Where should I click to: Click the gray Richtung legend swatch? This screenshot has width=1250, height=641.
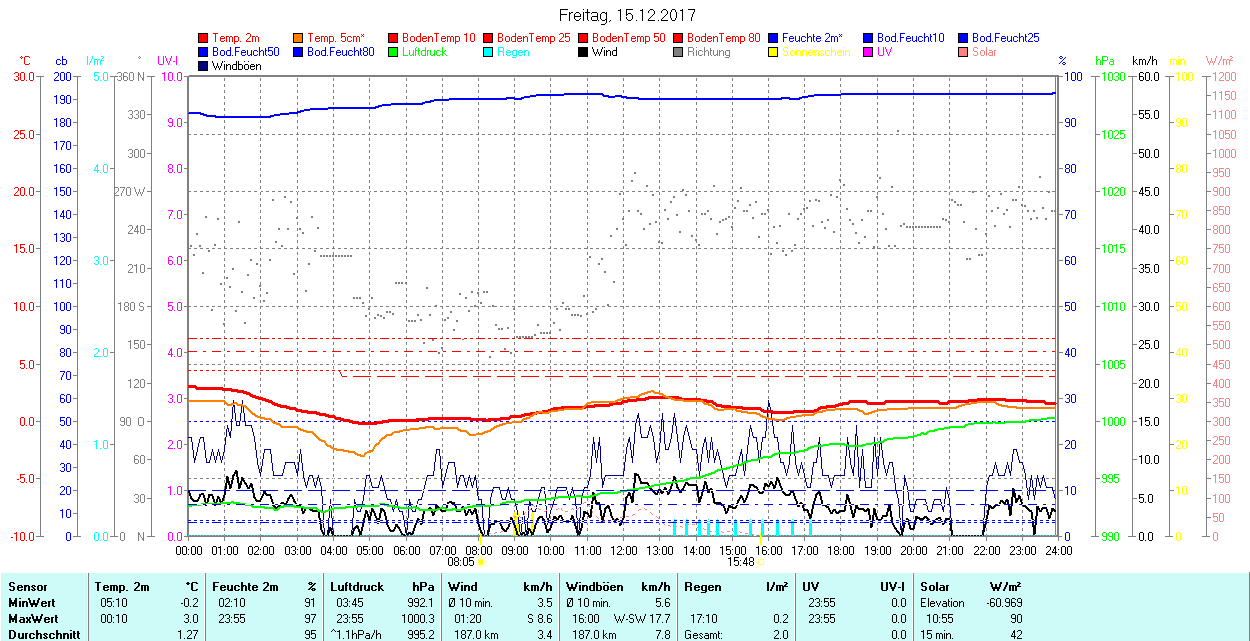tap(679, 52)
